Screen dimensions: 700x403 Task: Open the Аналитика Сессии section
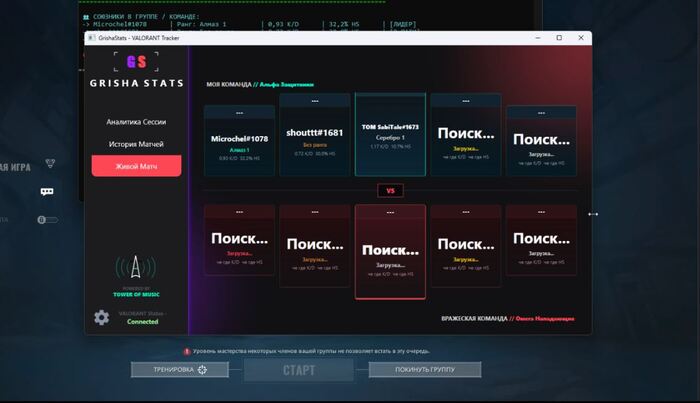click(x=136, y=122)
